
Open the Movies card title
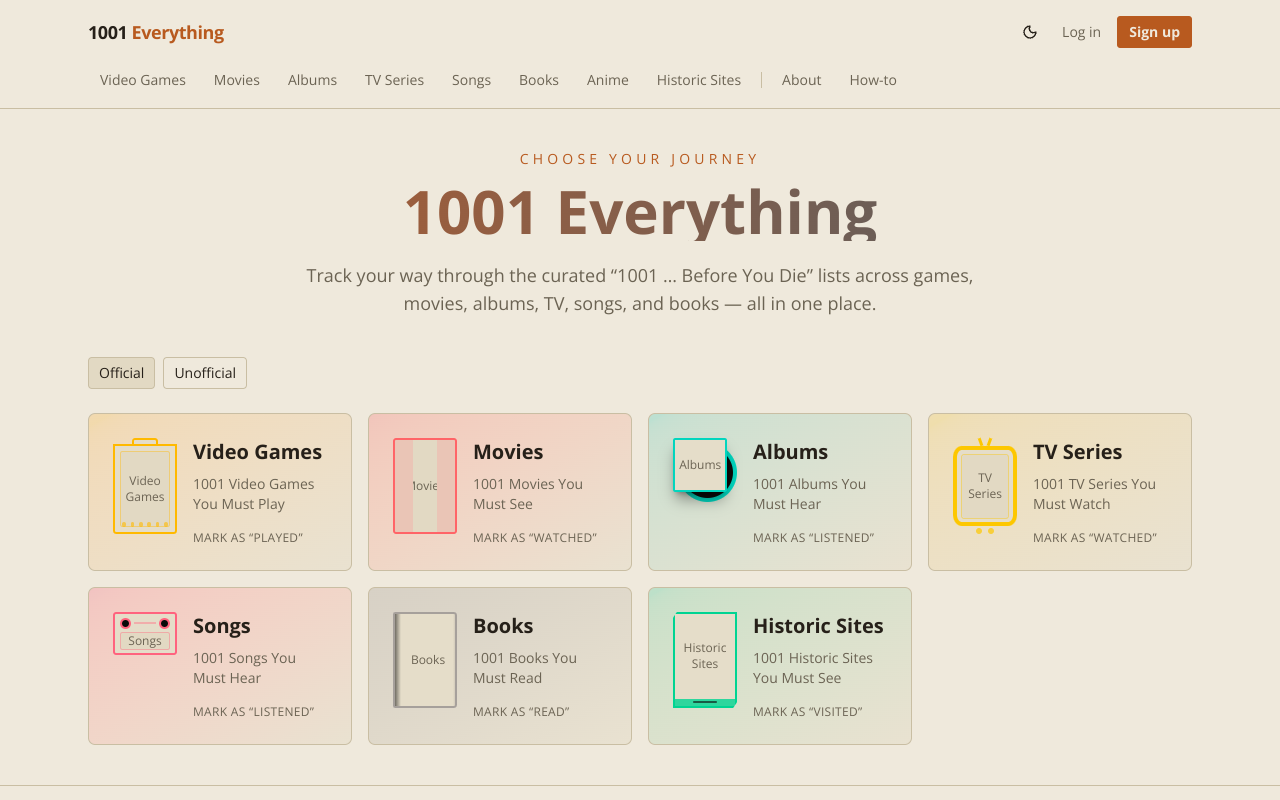[508, 452]
